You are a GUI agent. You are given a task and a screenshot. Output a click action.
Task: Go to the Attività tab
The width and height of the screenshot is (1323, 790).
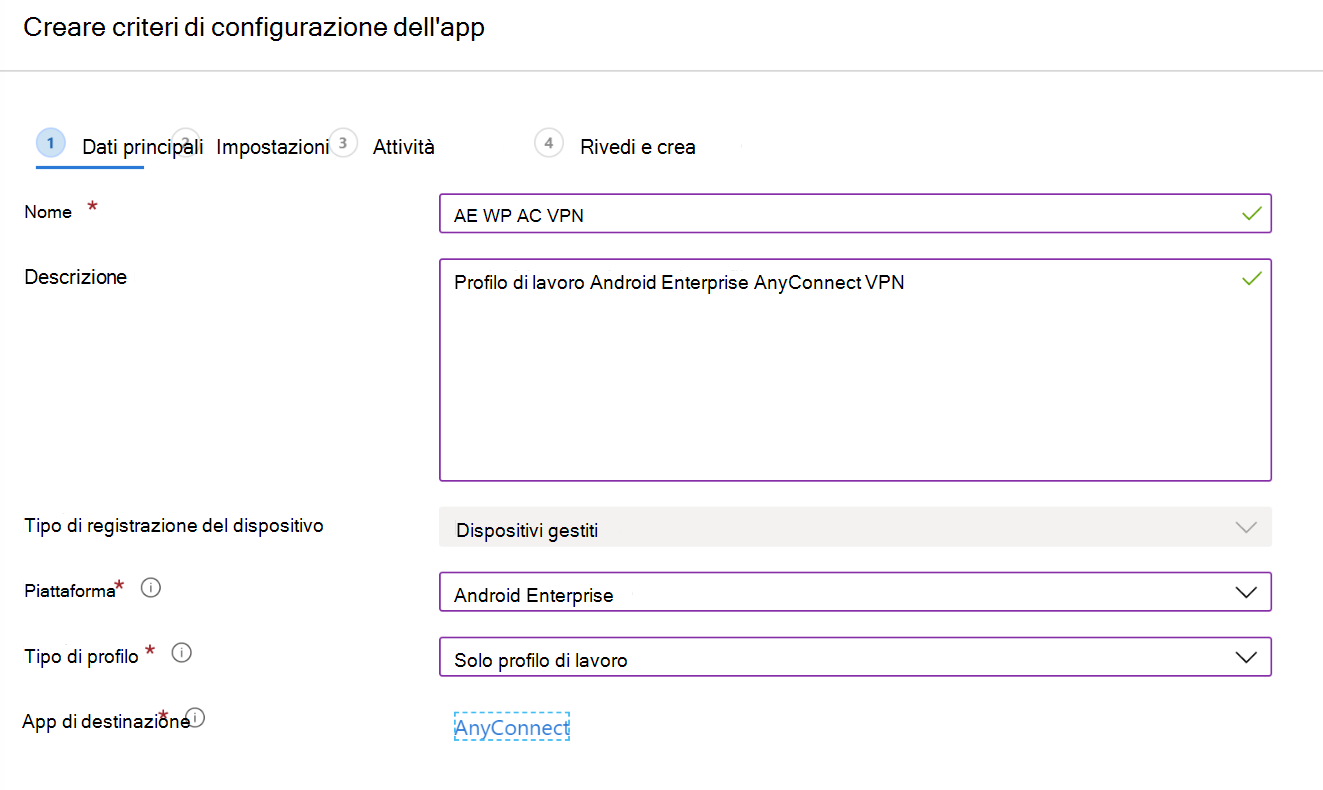404,147
